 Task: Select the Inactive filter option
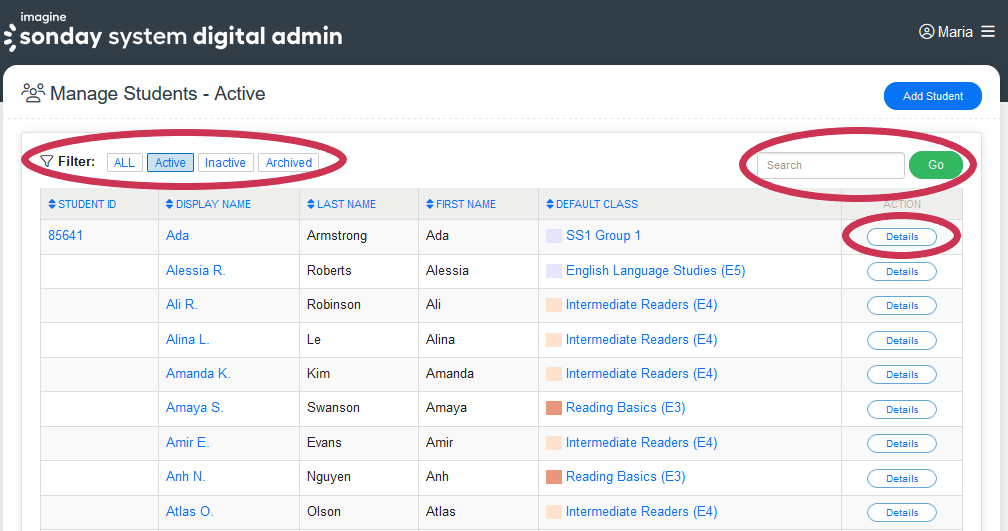click(225, 163)
